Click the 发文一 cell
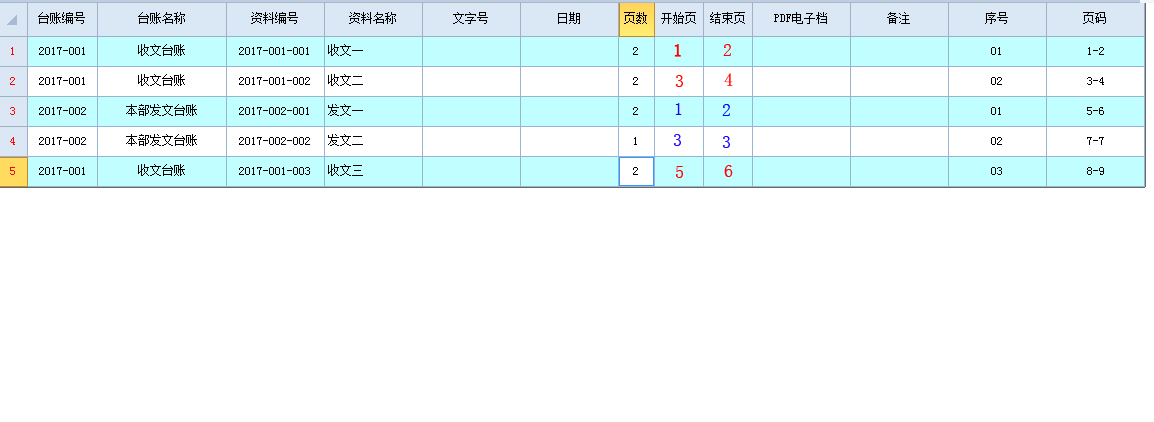Screen dimensions: 1154x422 pos(373,112)
